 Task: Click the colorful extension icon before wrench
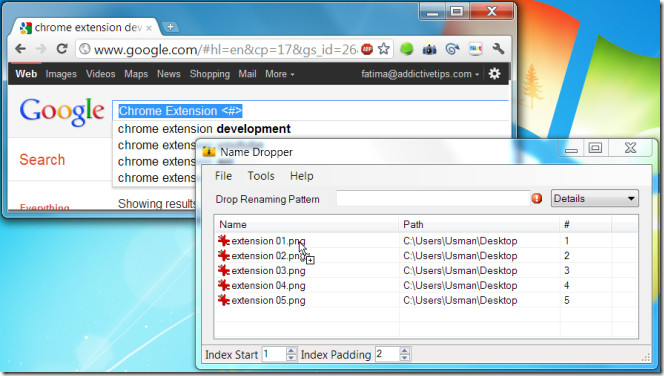coord(475,50)
